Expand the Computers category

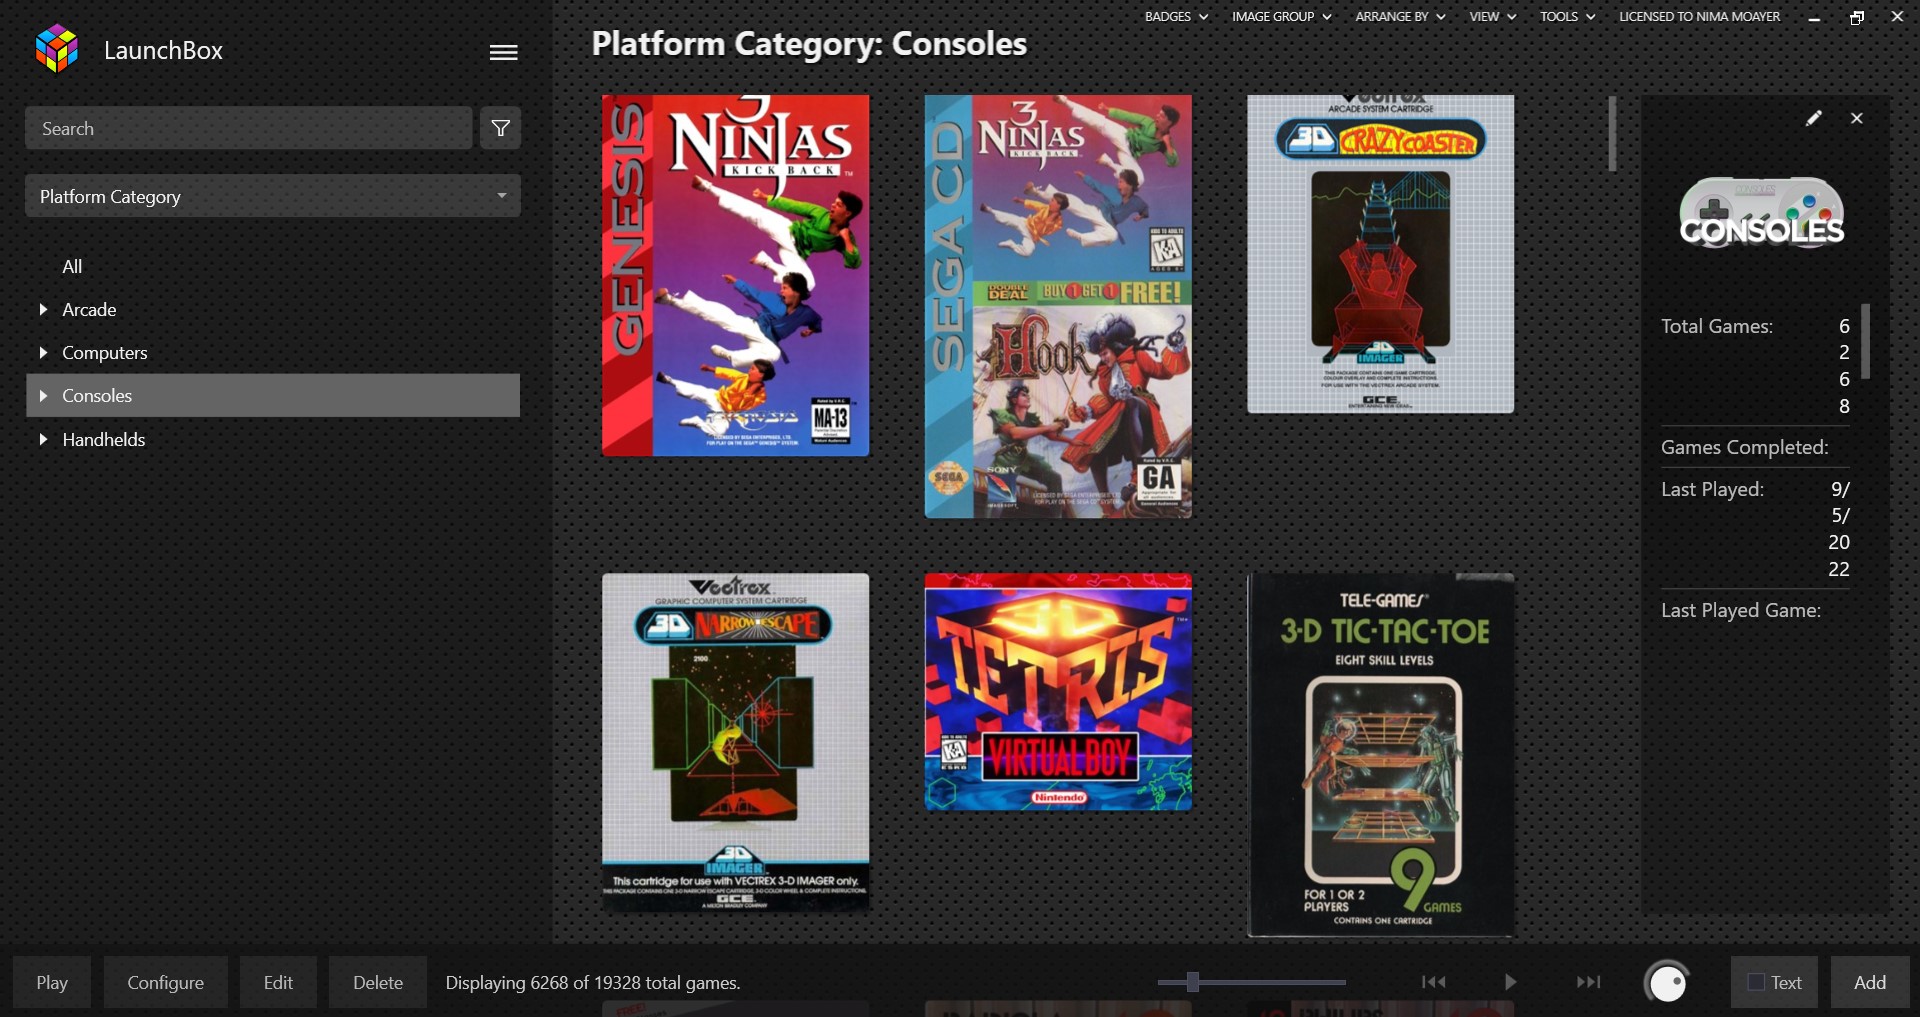(43, 353)
